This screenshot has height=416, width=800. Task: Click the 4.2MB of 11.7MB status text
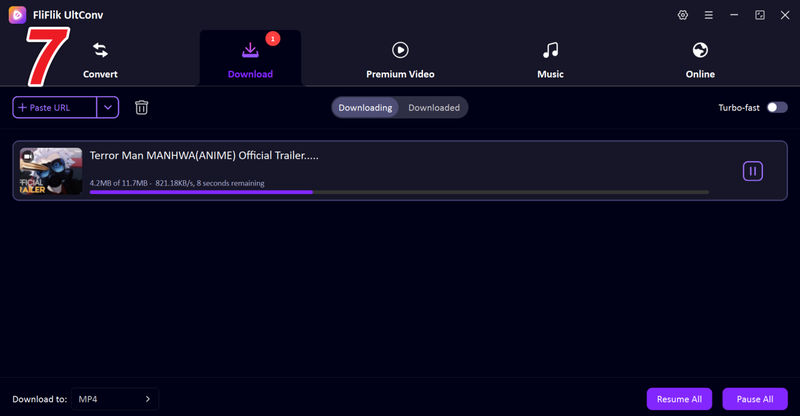[177, 183]
